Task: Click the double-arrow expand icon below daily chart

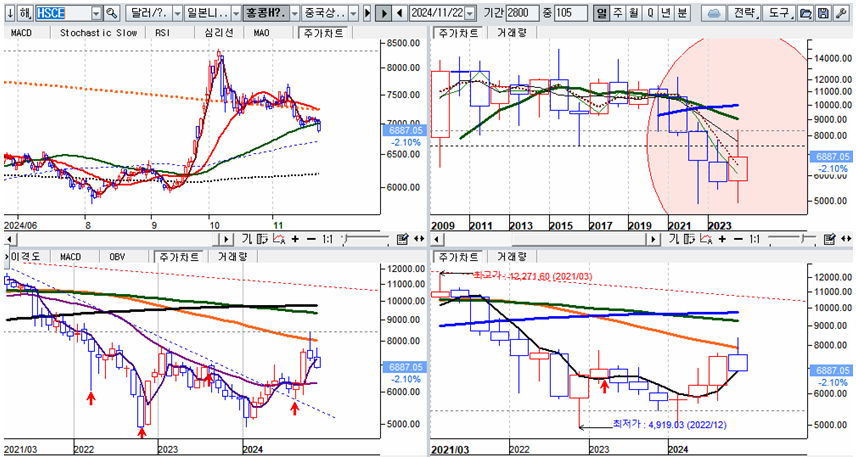Action: pos(419,239)
